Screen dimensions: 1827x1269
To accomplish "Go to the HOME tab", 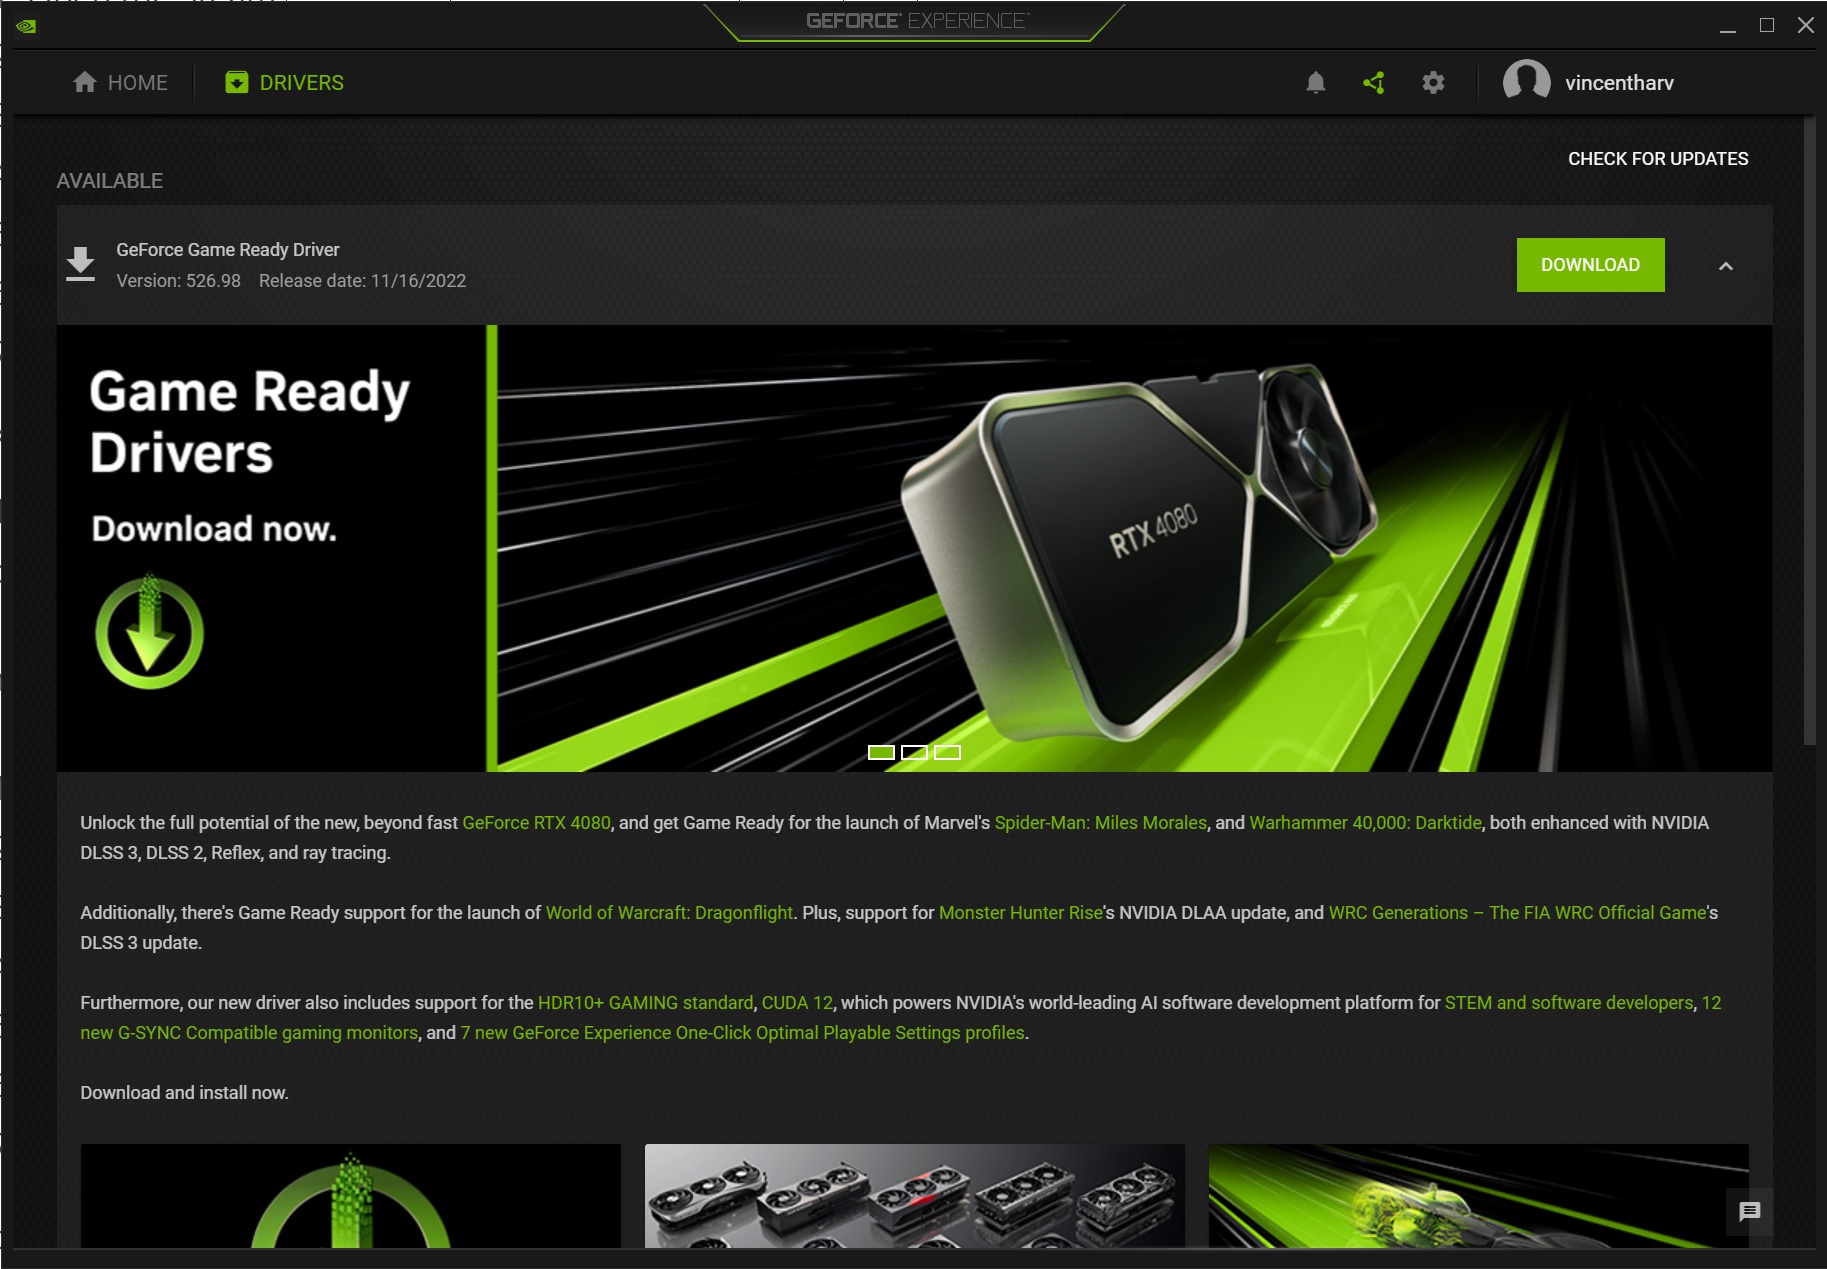I will coord(120,83).
